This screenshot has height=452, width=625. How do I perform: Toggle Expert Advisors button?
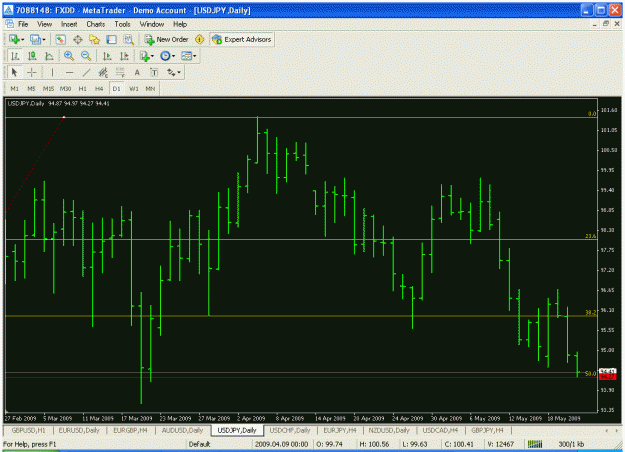242,39
